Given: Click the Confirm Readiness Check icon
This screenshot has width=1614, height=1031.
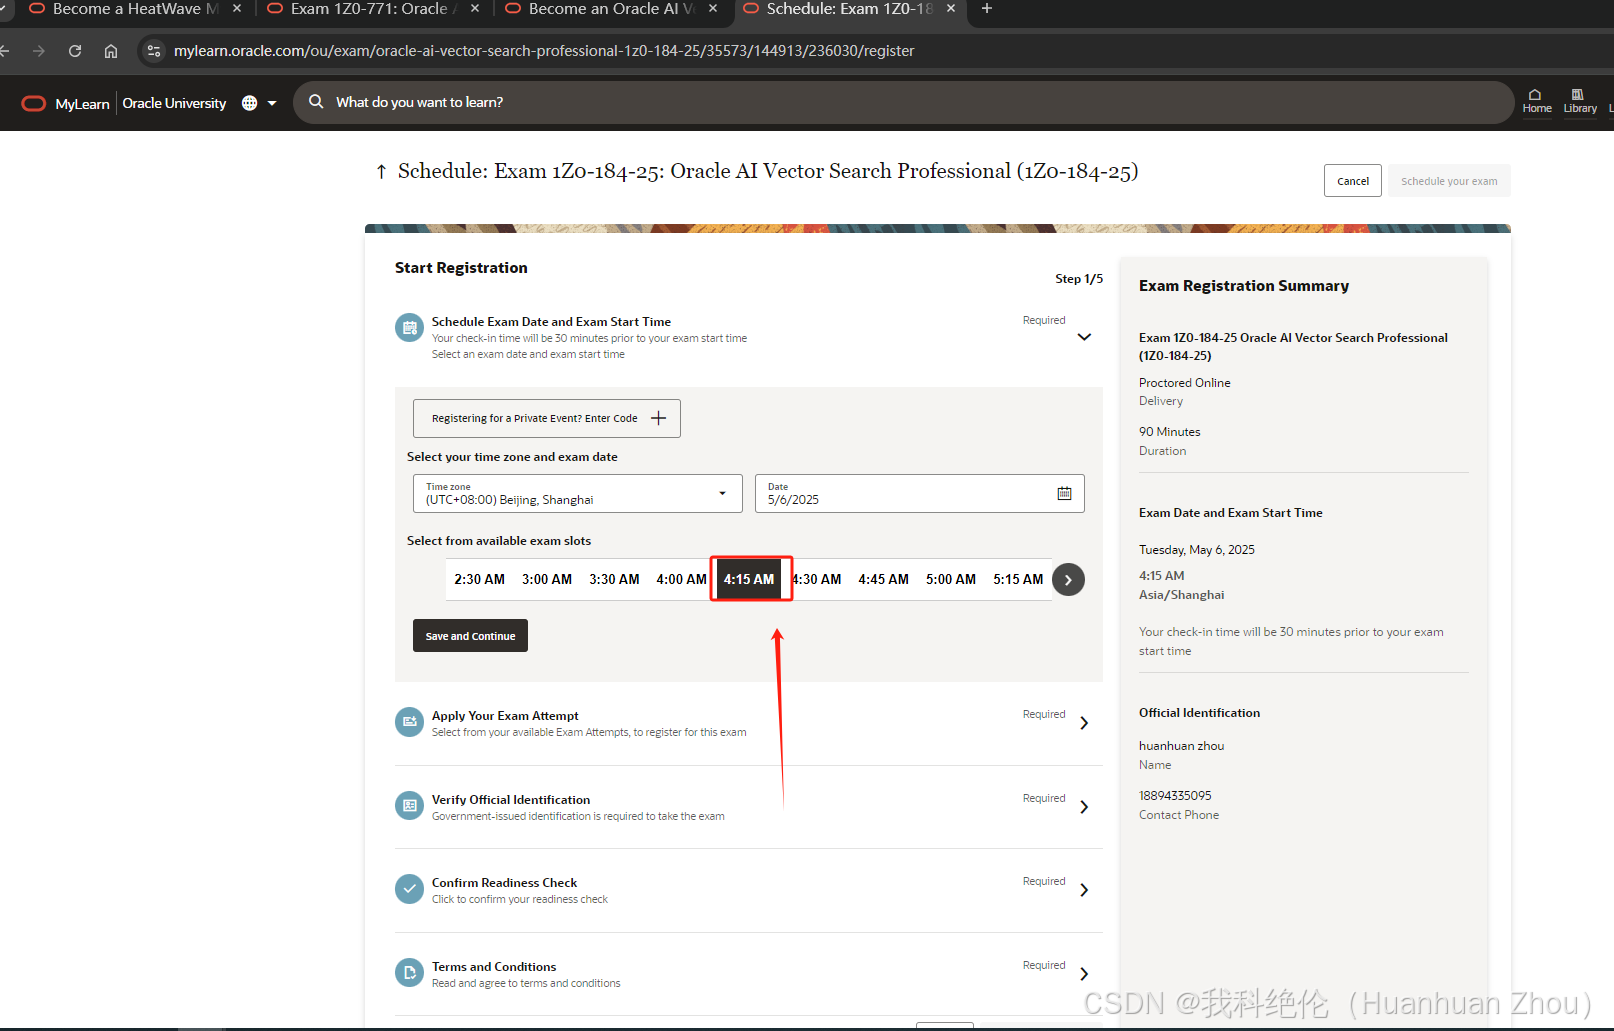Looking at the screenshot, I should (x=409, y=889).
